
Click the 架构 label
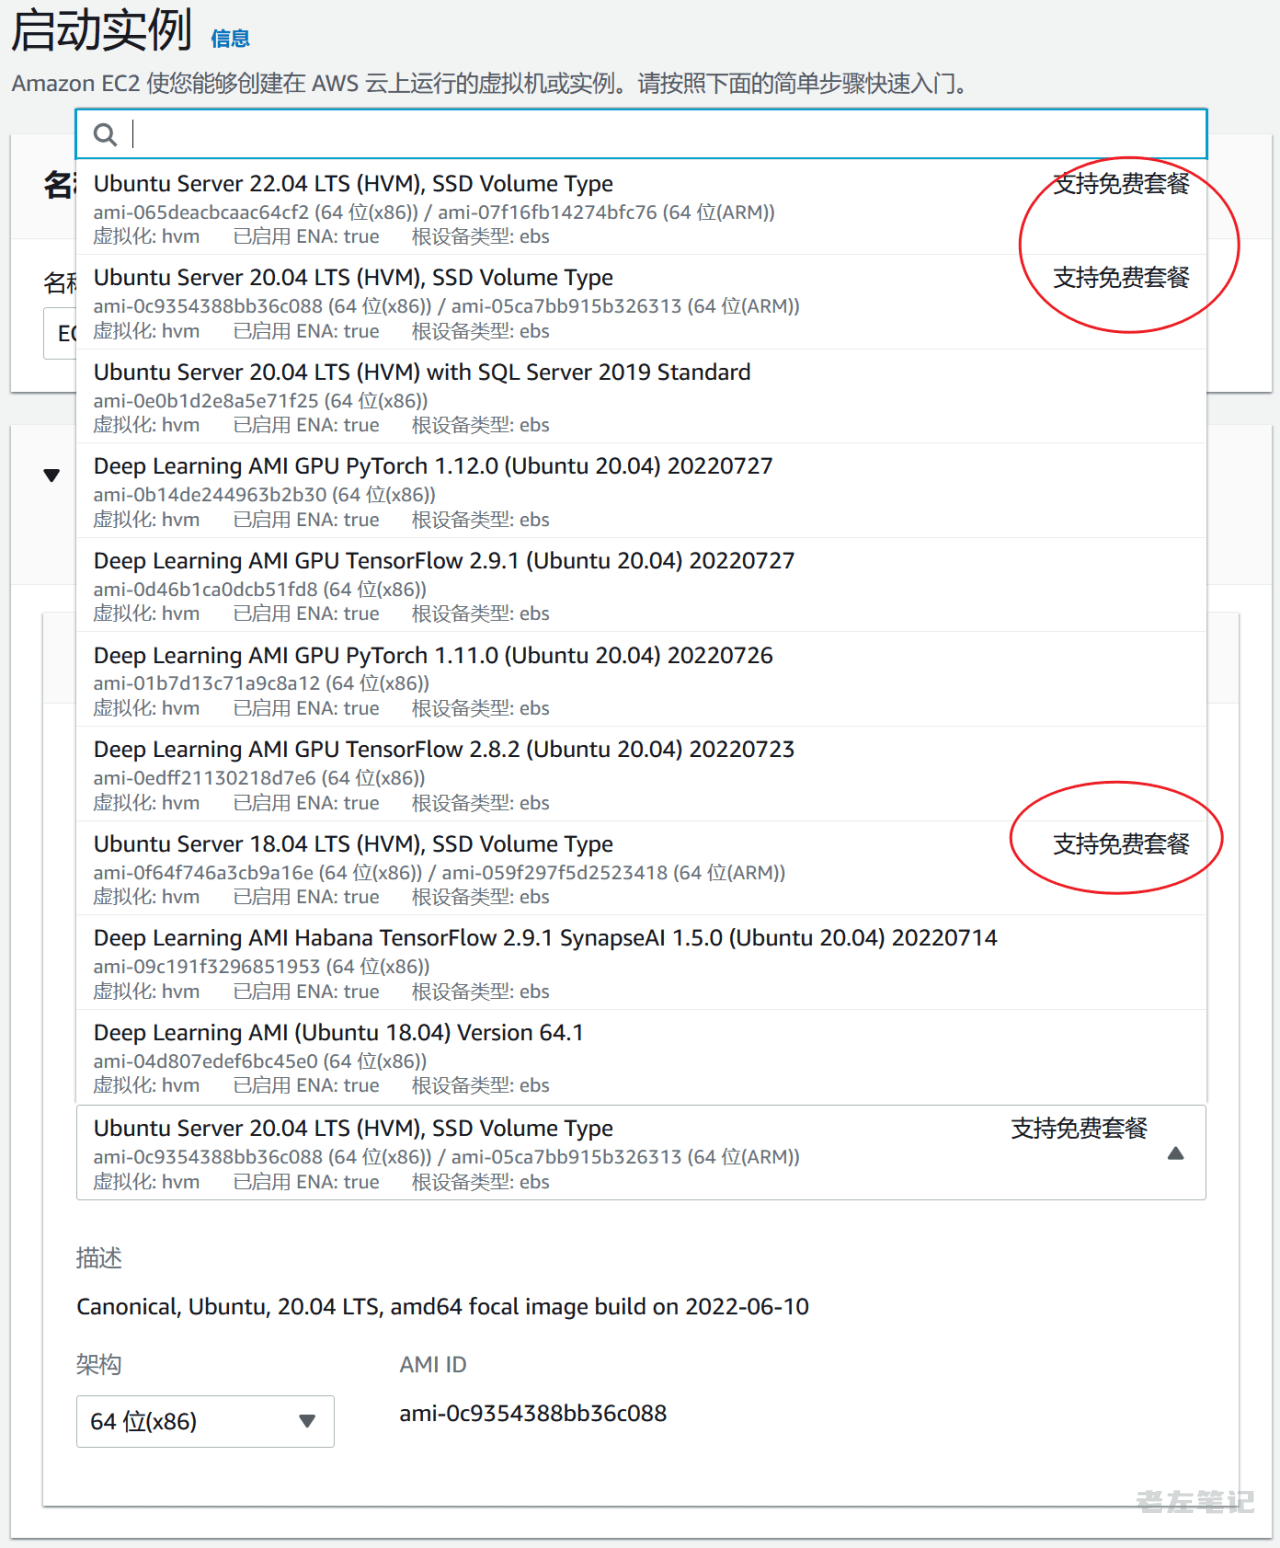coord(99,1364)
